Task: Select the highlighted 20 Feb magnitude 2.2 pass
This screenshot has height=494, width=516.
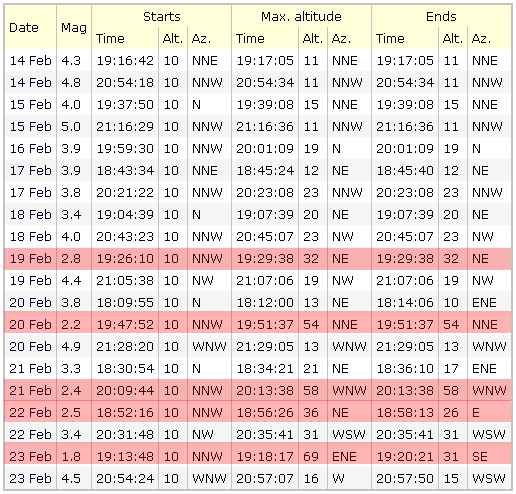Action: [x=30, y=325]
